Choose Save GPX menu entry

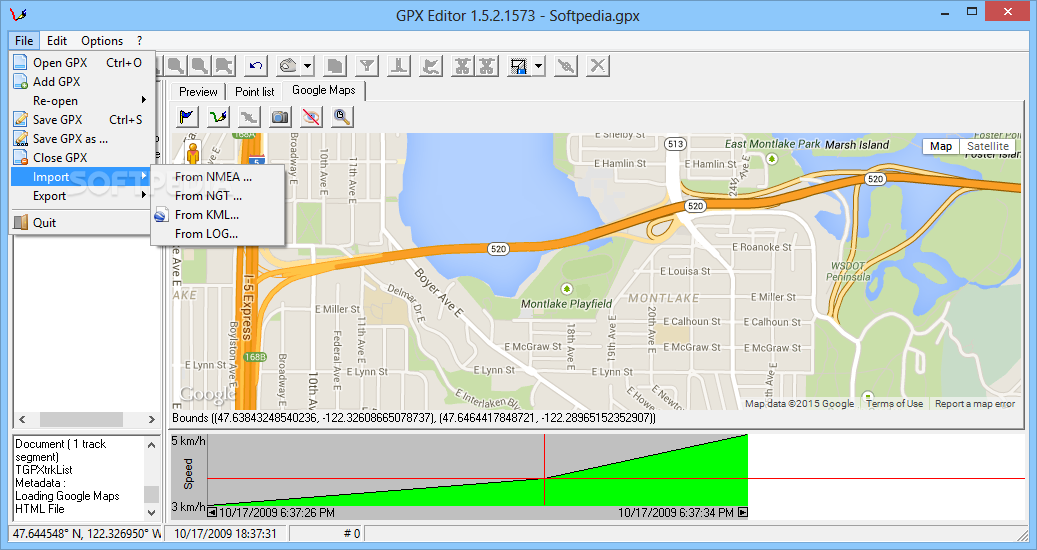pyautogui.click(x=83, y=120)
